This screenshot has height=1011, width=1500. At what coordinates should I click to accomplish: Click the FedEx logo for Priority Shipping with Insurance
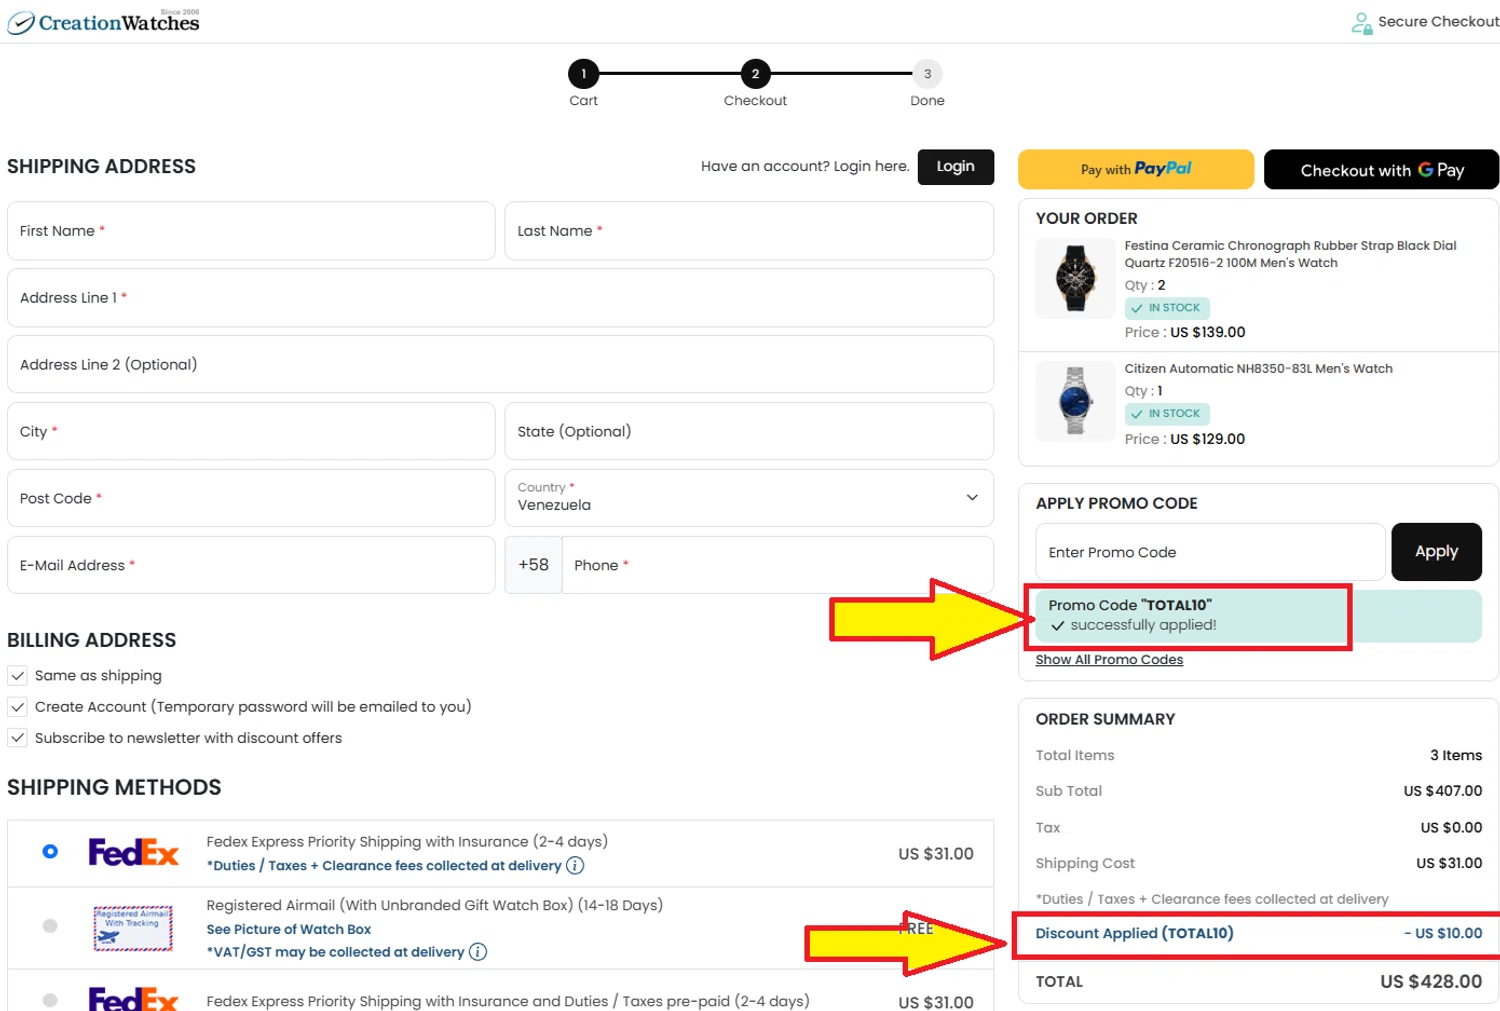133,852
